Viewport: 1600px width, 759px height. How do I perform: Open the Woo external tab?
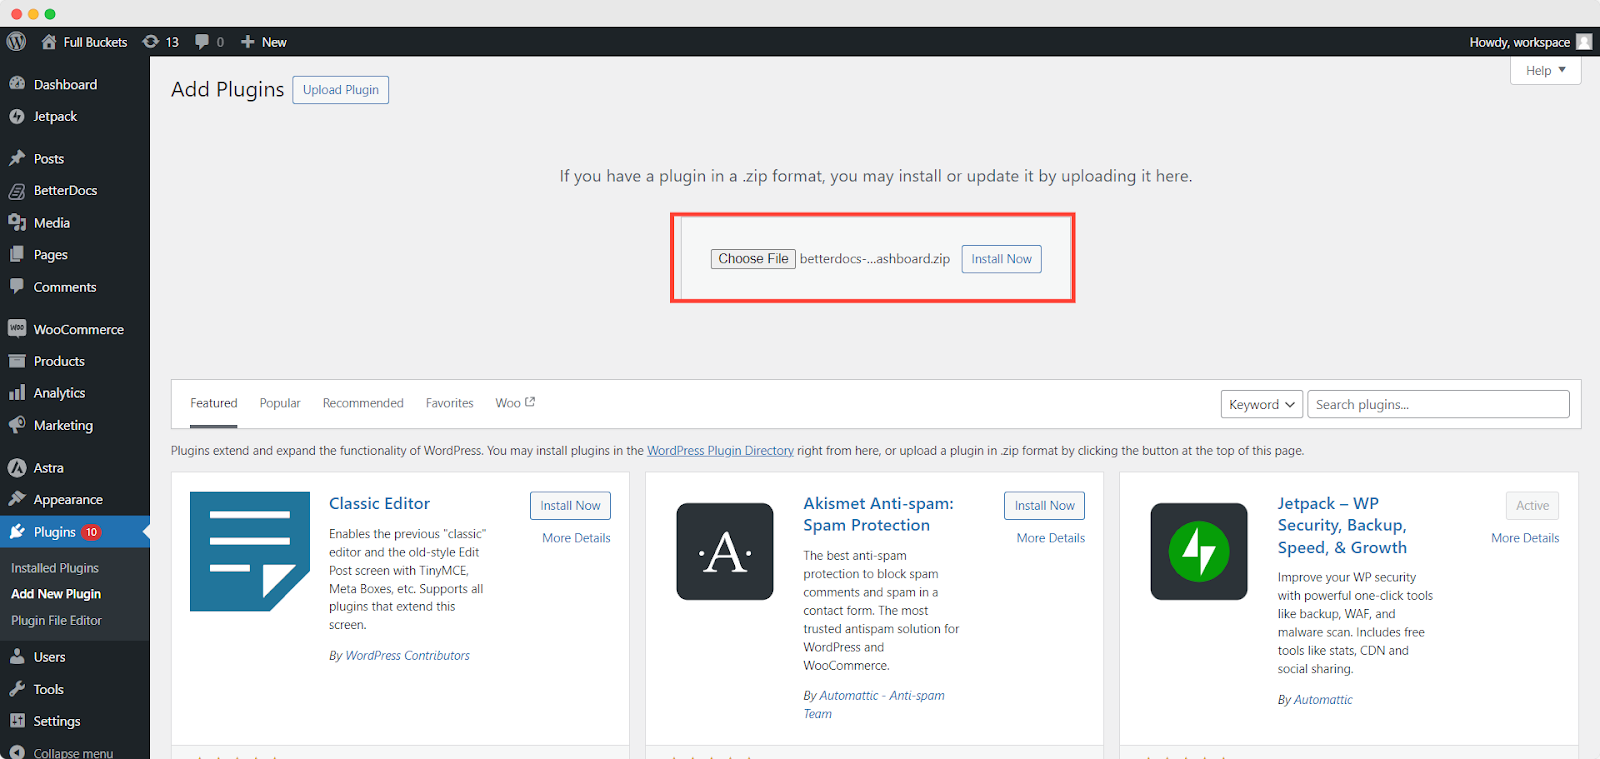pyautogui.click(x=515, y=403)
